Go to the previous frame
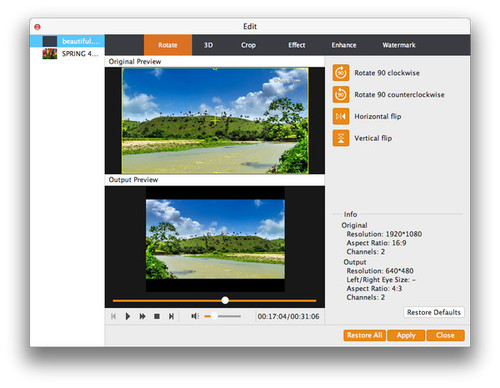Image resolution: width=500 pixels, height=388 pixels. 113,316
